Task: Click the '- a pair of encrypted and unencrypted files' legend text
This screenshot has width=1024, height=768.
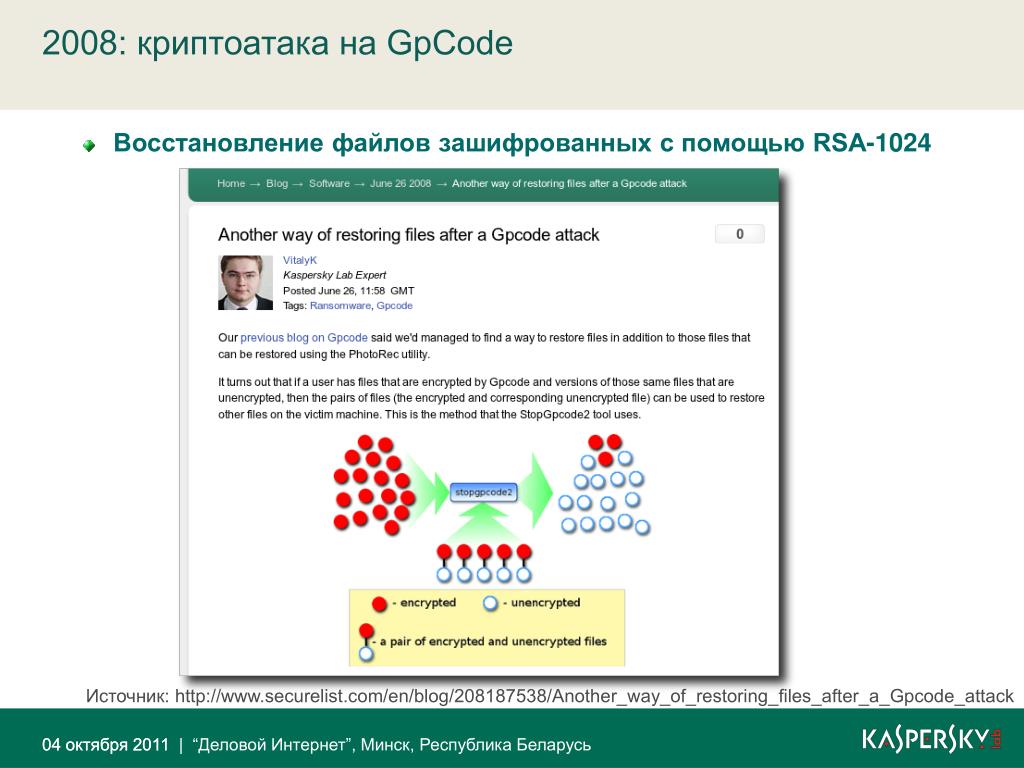Action: pos(489,641)
